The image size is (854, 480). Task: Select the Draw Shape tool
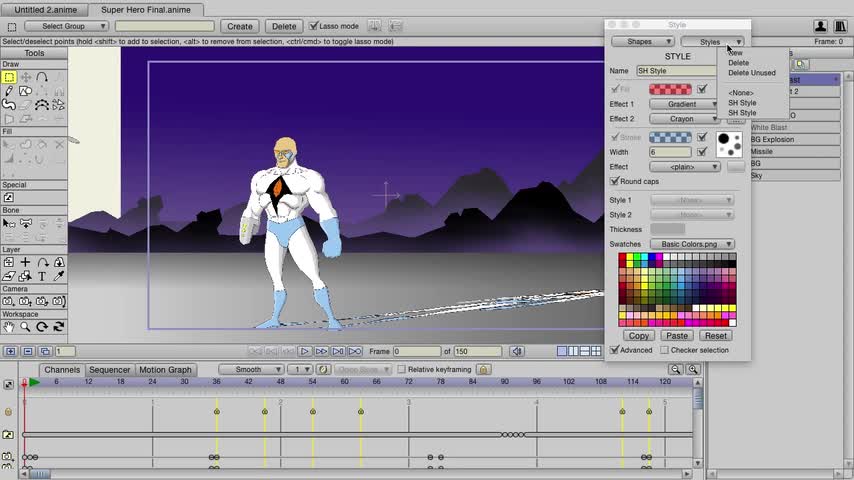point(26,91)
